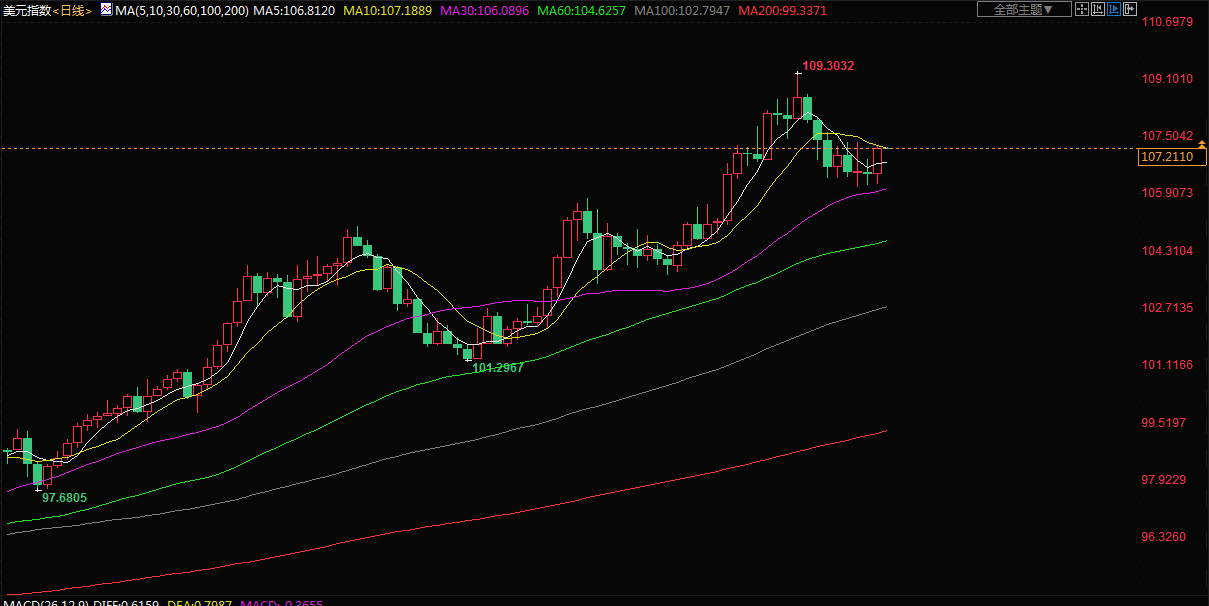Viewport: 1209px width, 606px height.
Task: Toggle the blue highlighted chart play icon
Action: tap(1113, 9)
